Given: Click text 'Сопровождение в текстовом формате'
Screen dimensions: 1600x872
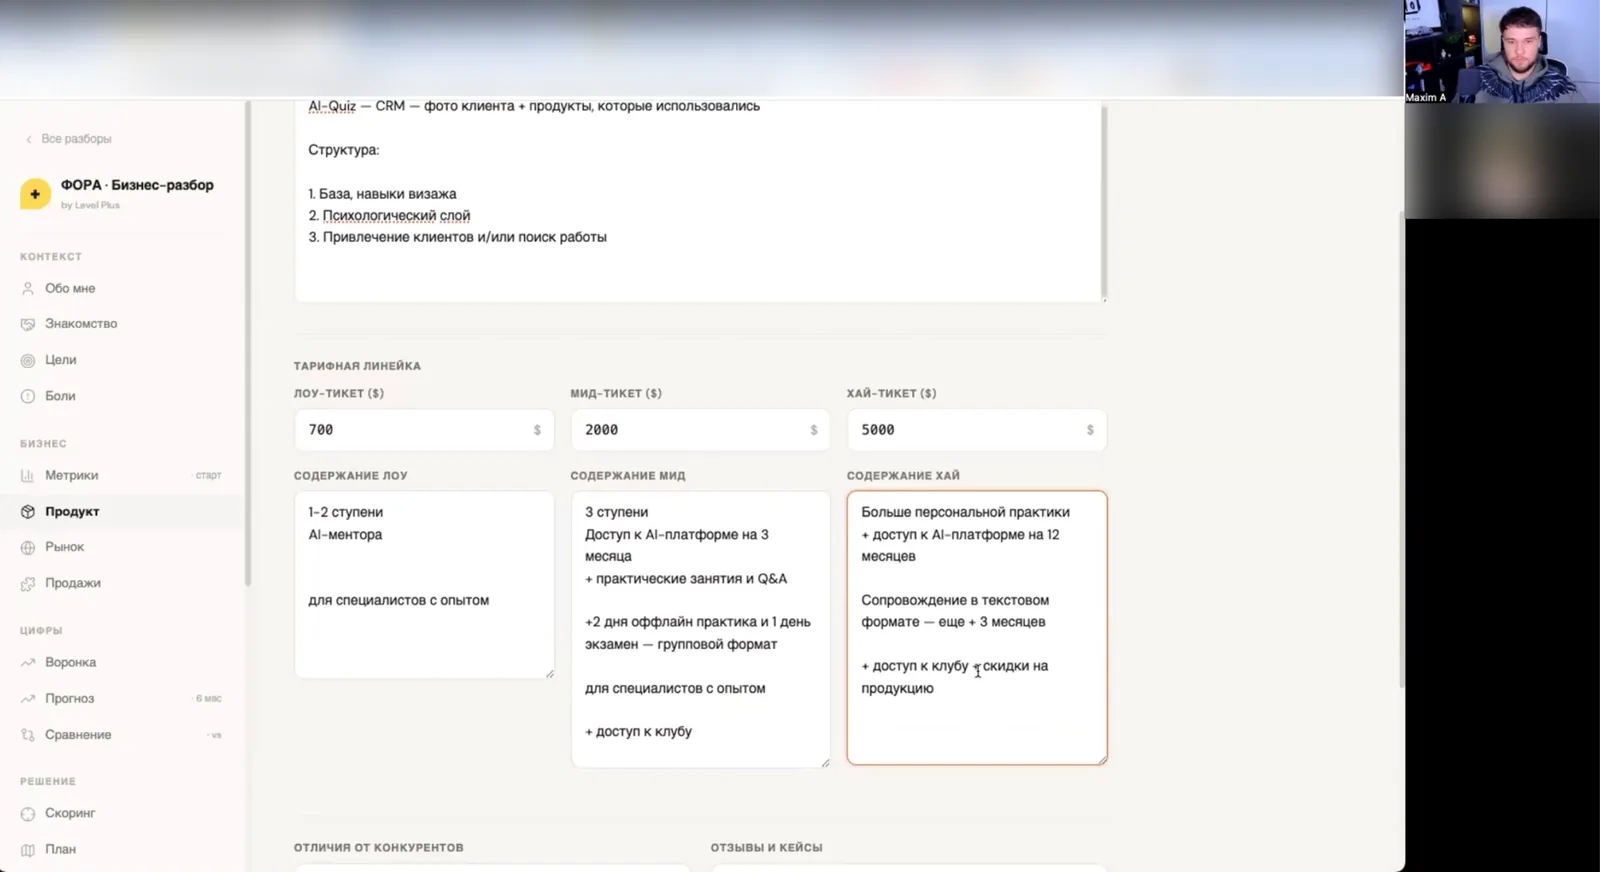Looking at the screenshot, I should tap(955, 611).
